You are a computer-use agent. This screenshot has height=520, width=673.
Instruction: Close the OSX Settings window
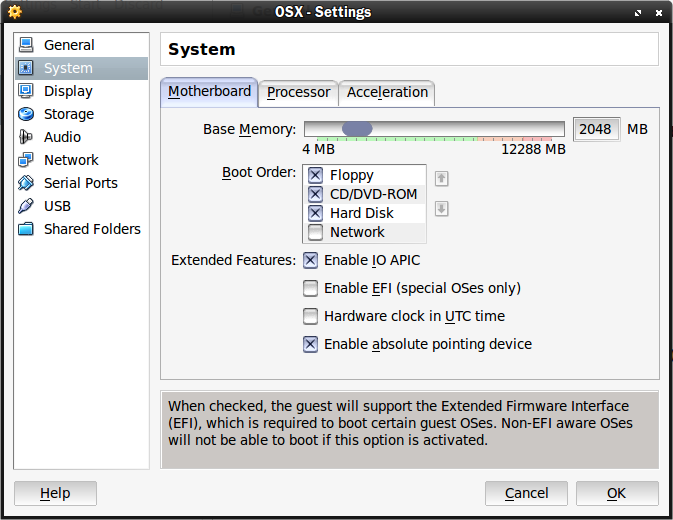tap(659, 13)
